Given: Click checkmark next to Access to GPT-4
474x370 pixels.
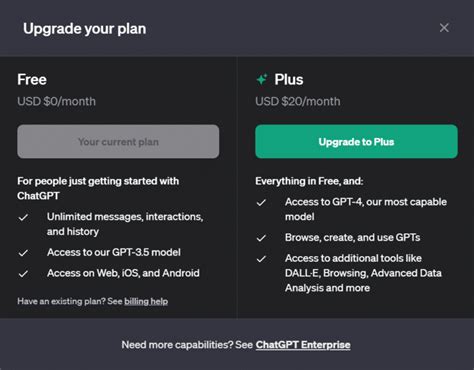Looking at the screenshot, I should pyautogui.click(x=261, y=202).
